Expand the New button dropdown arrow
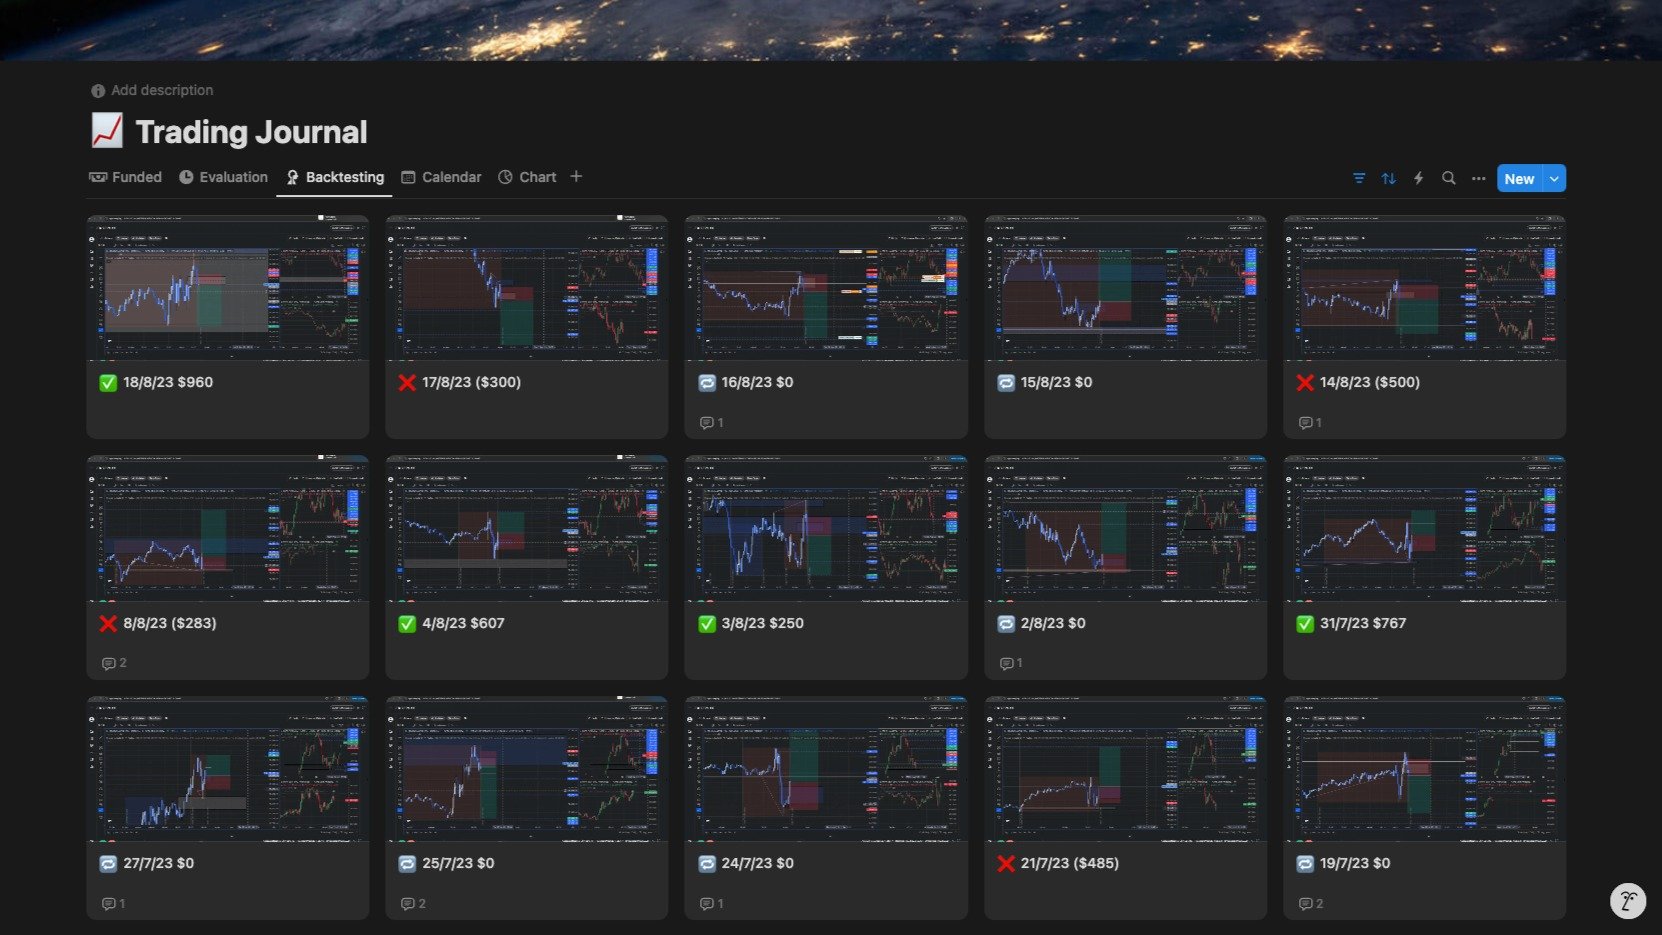Screen dimensions: 1662x935 pos(1554,178)
